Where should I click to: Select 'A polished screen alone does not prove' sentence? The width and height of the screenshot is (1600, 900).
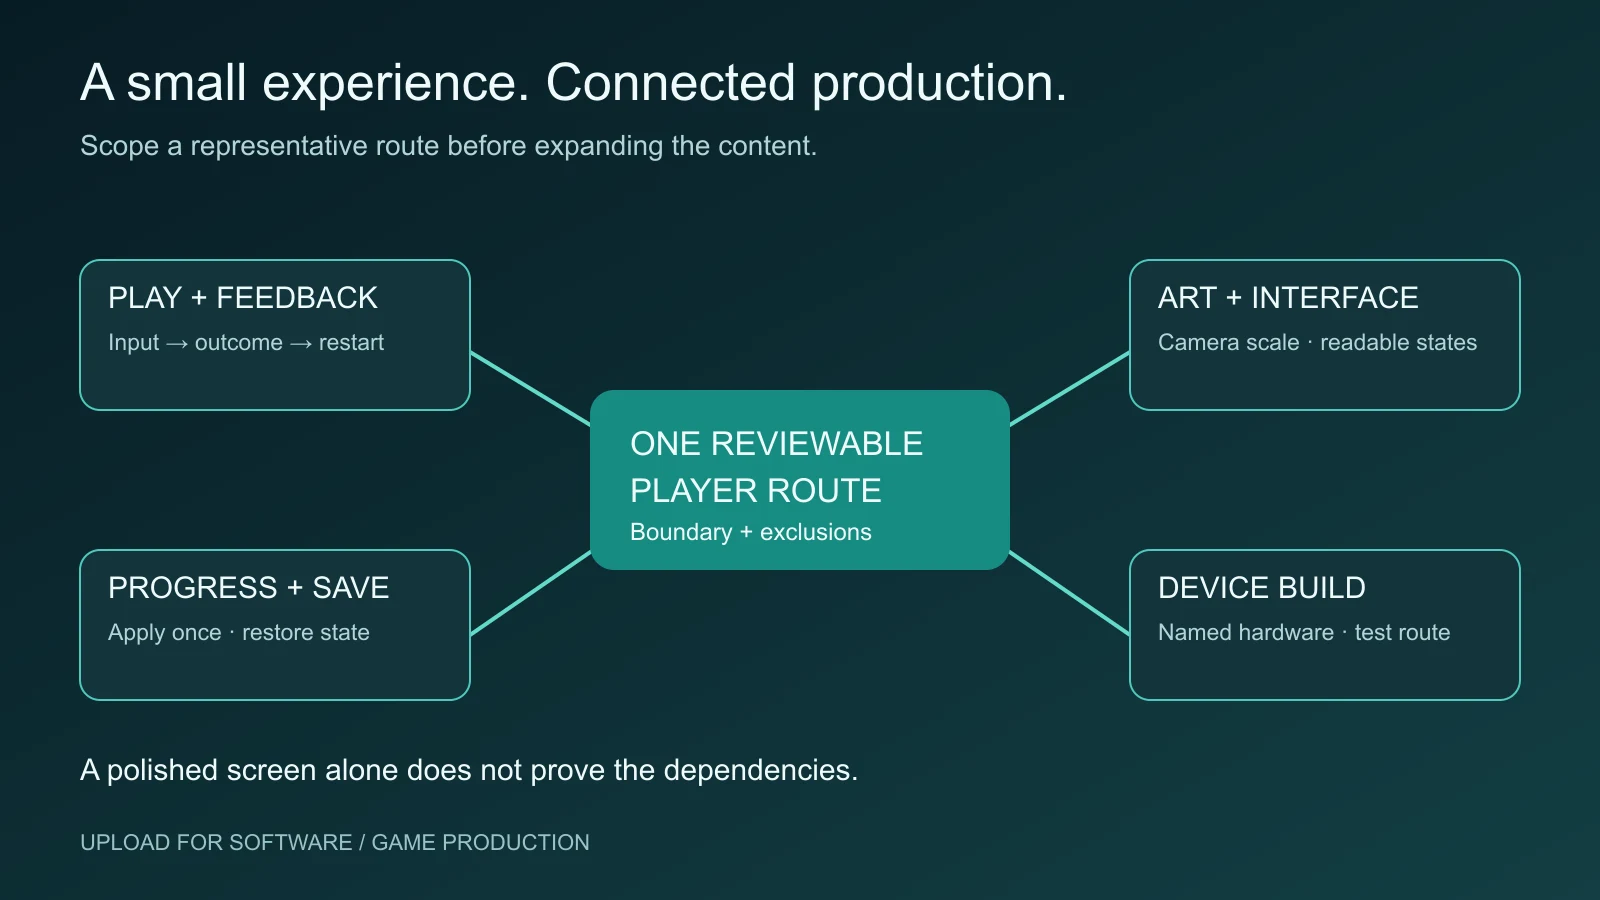(469, 770)
